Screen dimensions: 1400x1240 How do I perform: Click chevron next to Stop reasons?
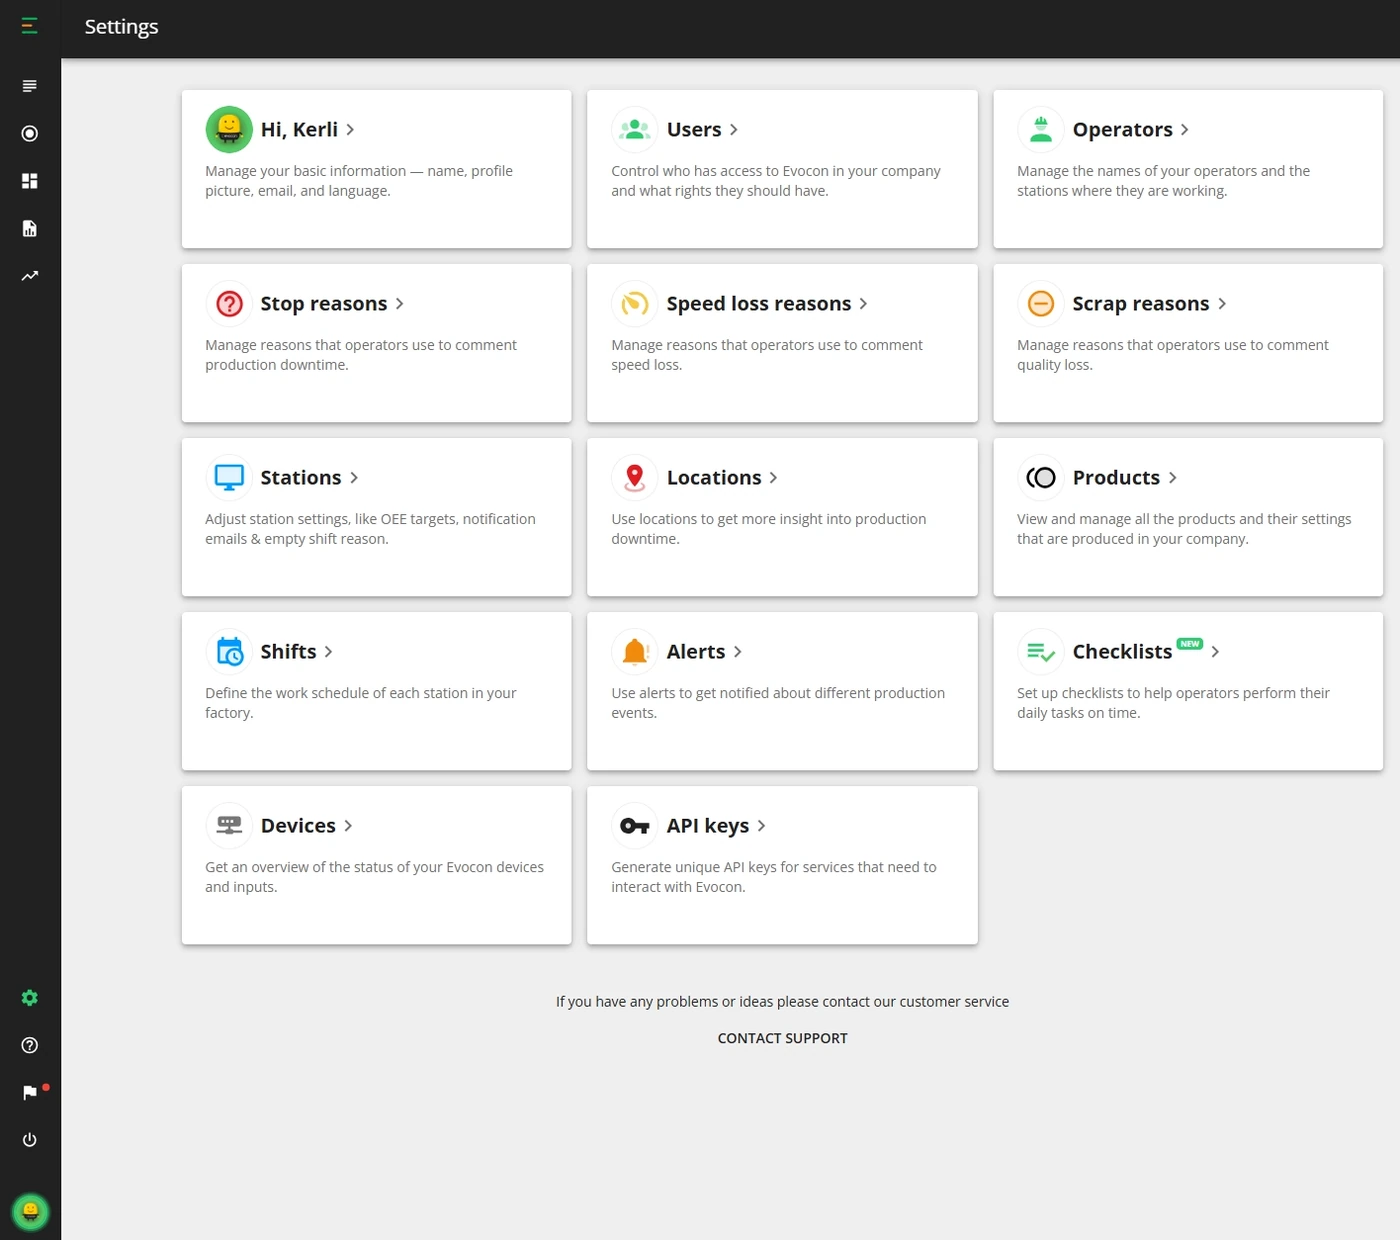(400, 304)
